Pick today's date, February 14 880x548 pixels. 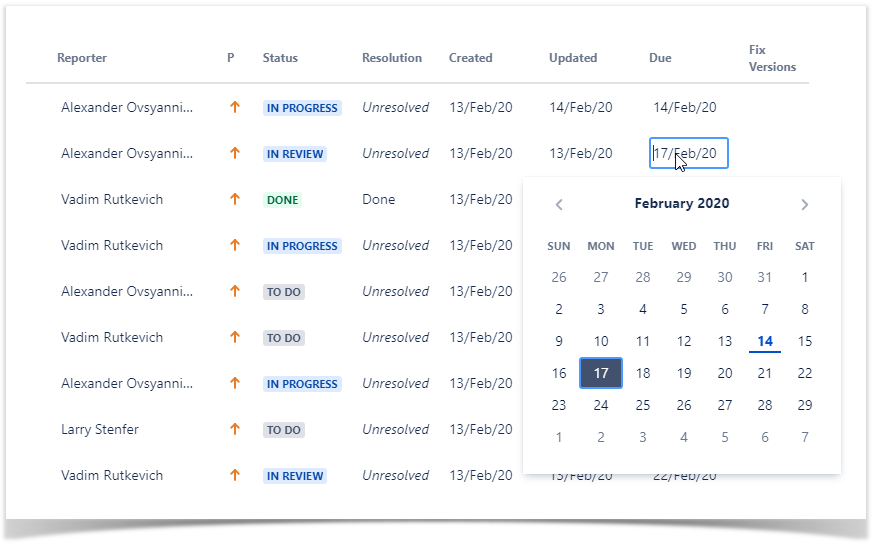[765, 341]
